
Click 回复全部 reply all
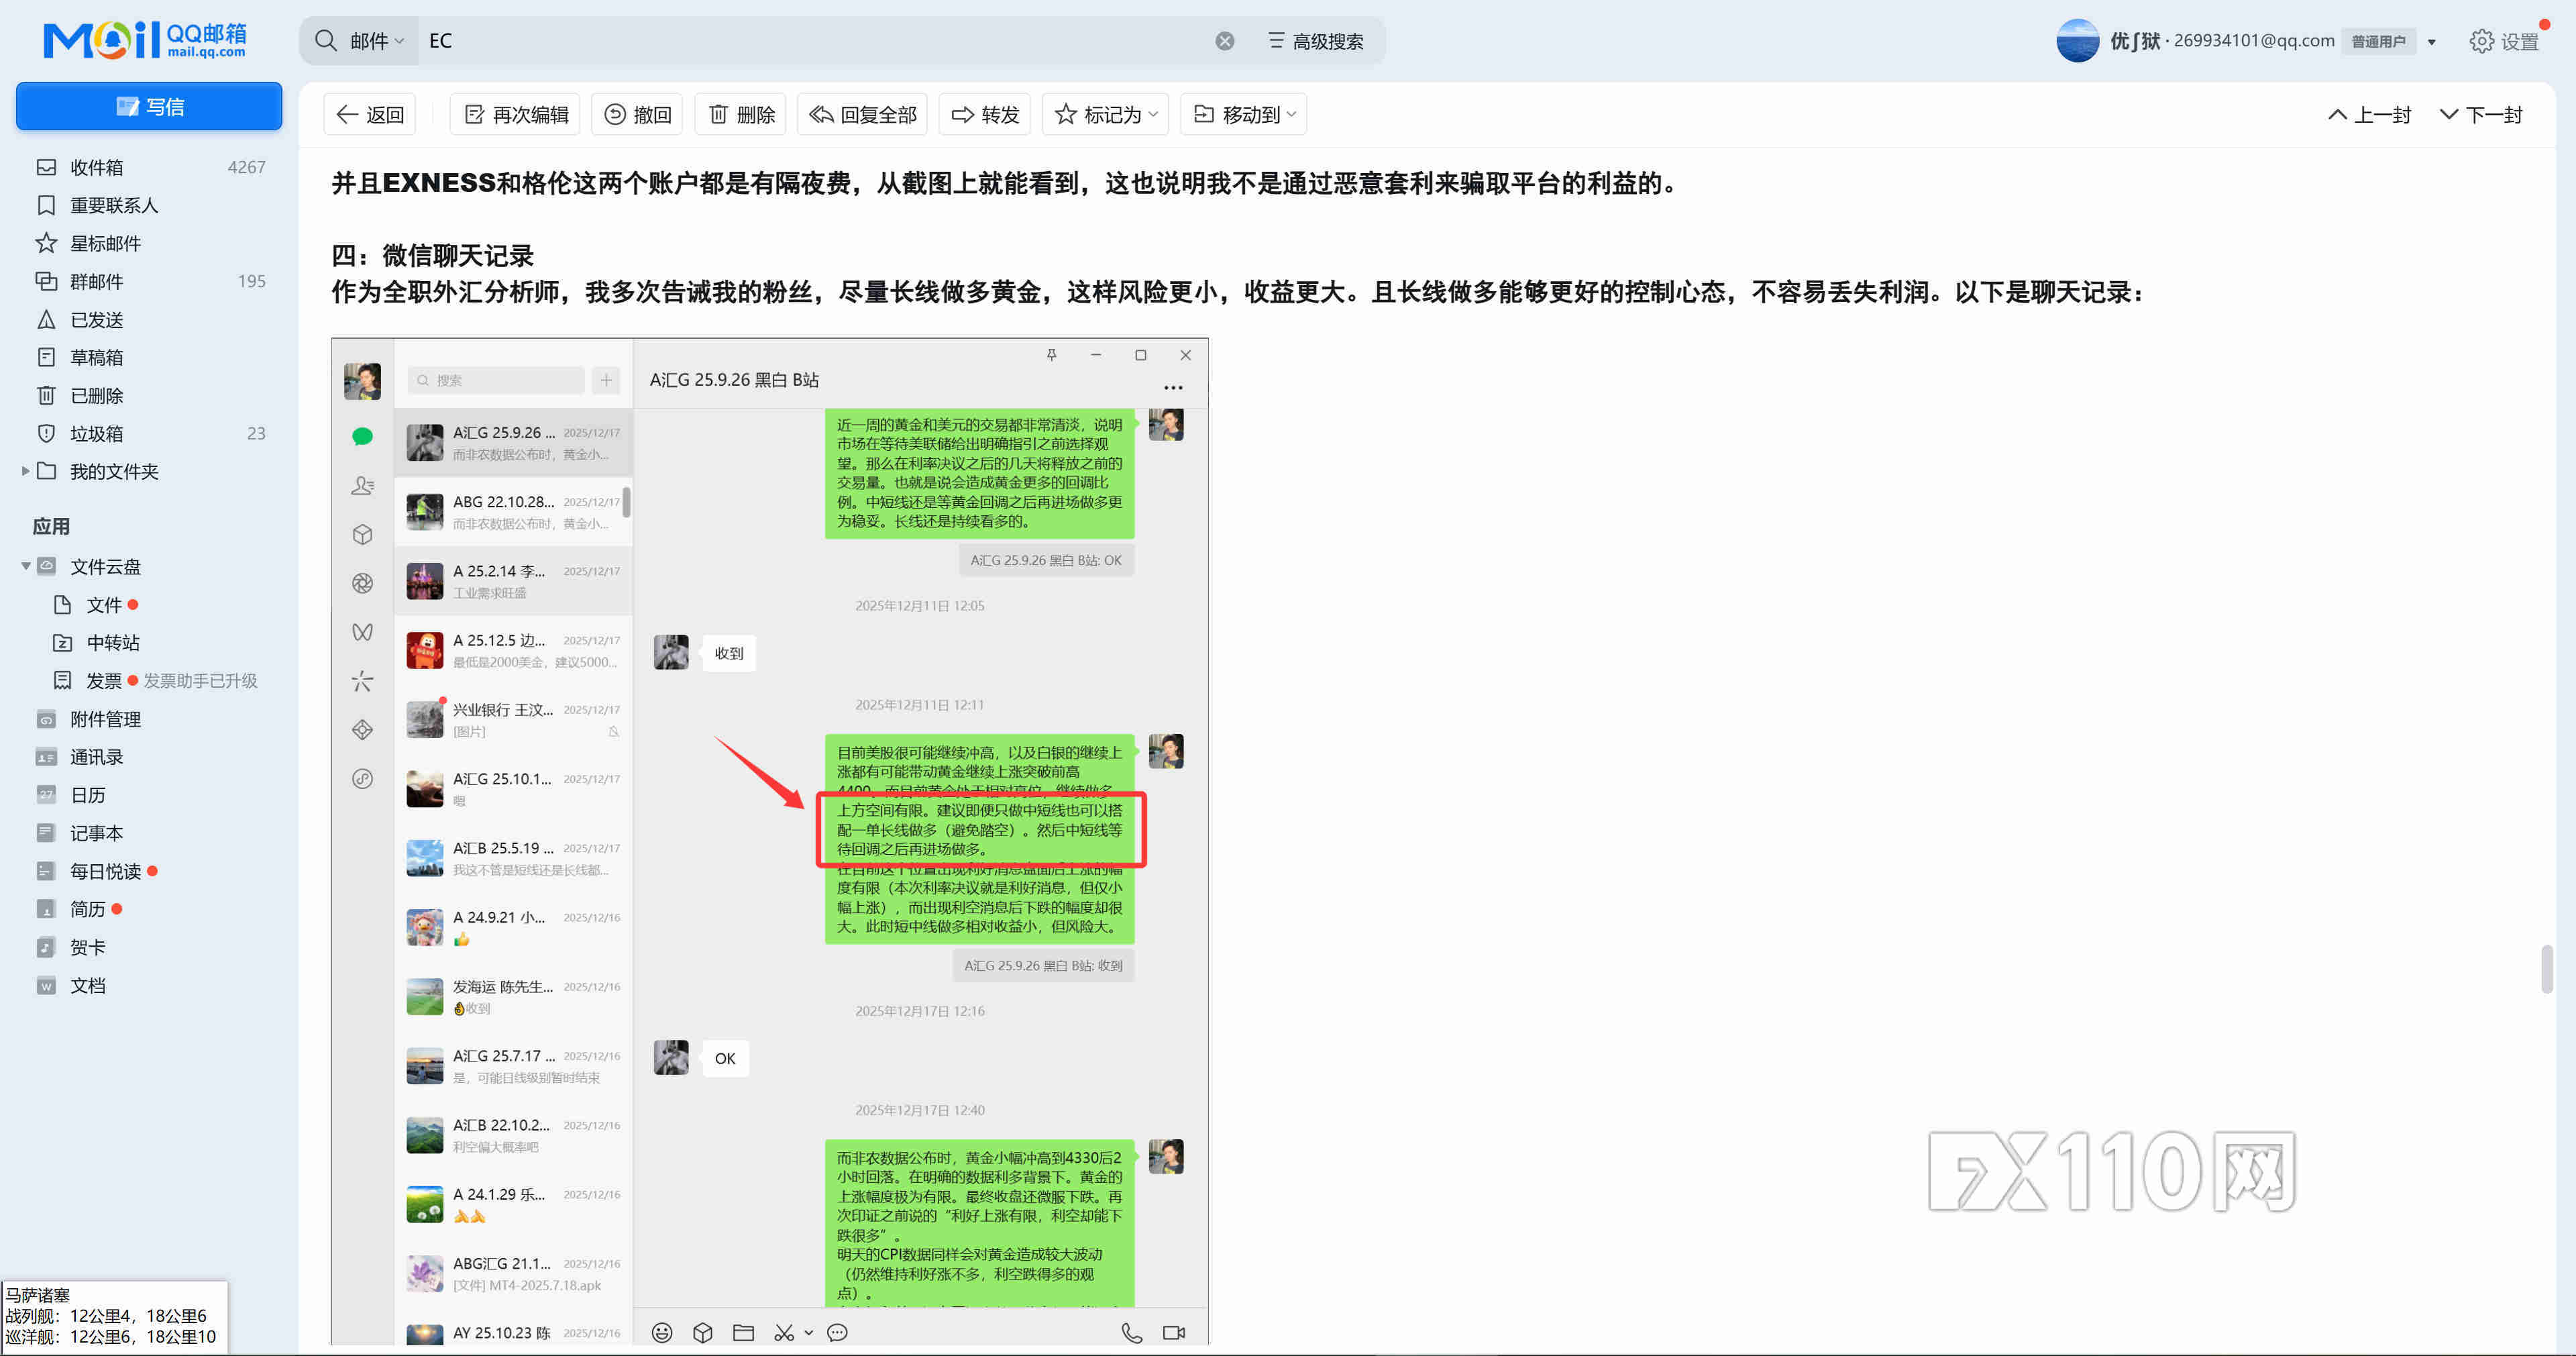click(862, 114)
